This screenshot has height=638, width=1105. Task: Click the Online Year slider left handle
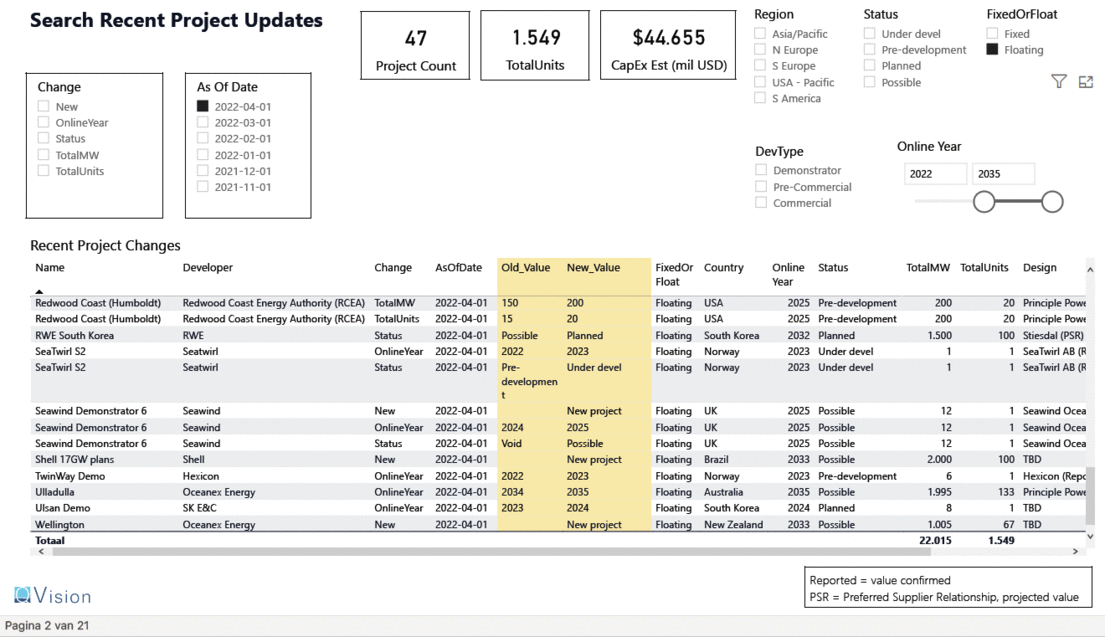pyautogui.click(x=984, y=202)
